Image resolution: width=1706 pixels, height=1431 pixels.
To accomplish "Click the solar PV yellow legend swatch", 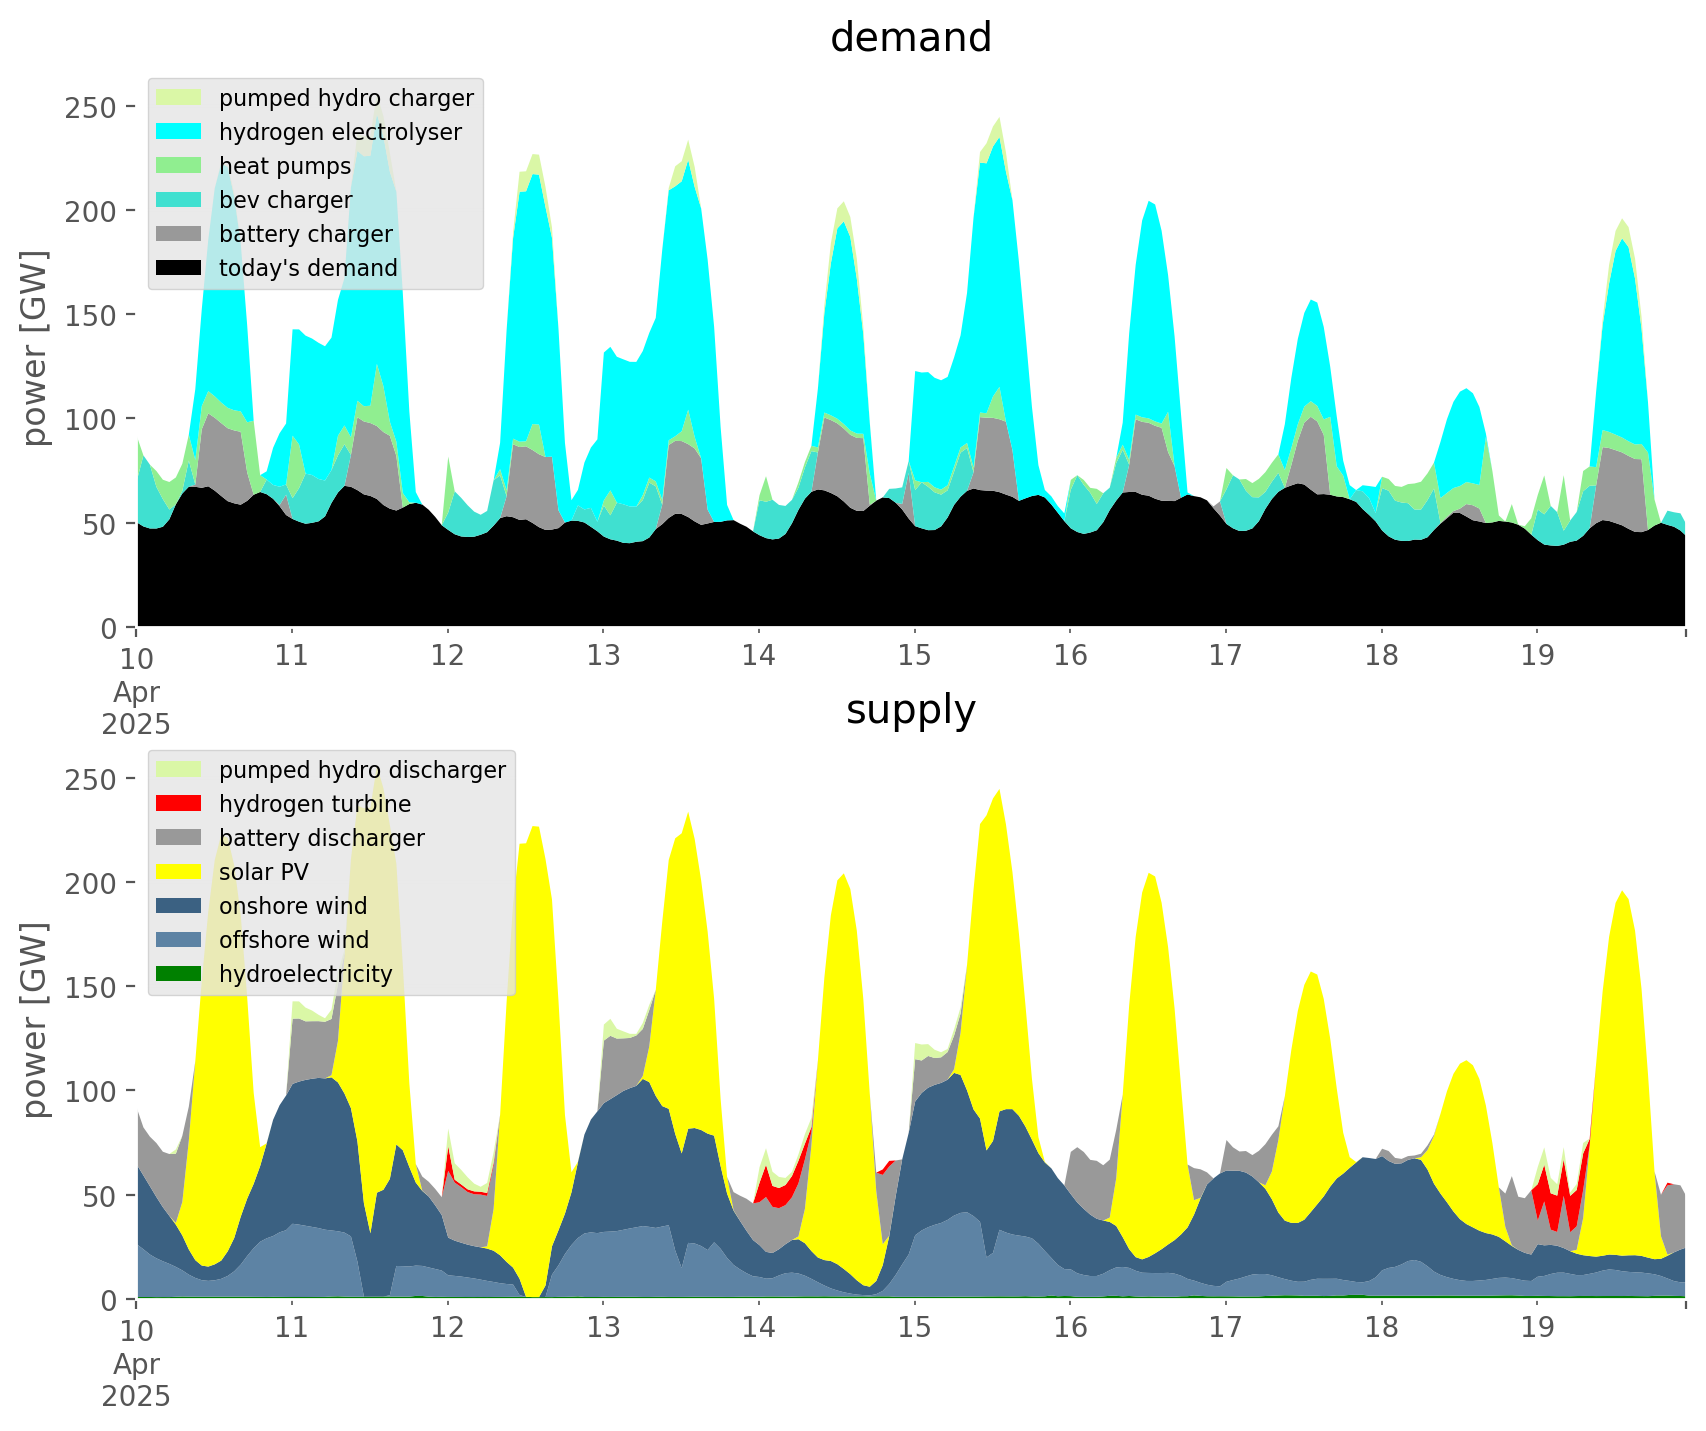I will click(179, 872).
